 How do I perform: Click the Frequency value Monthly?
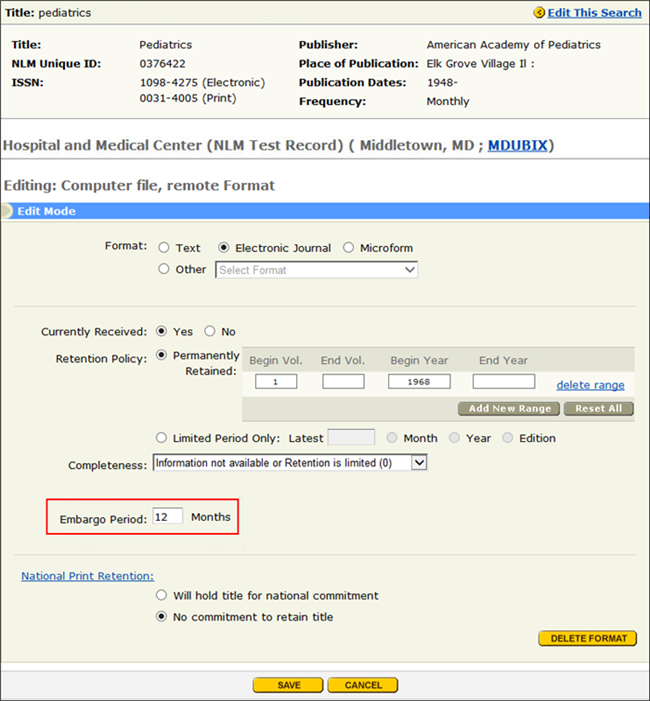click(448, 101)
